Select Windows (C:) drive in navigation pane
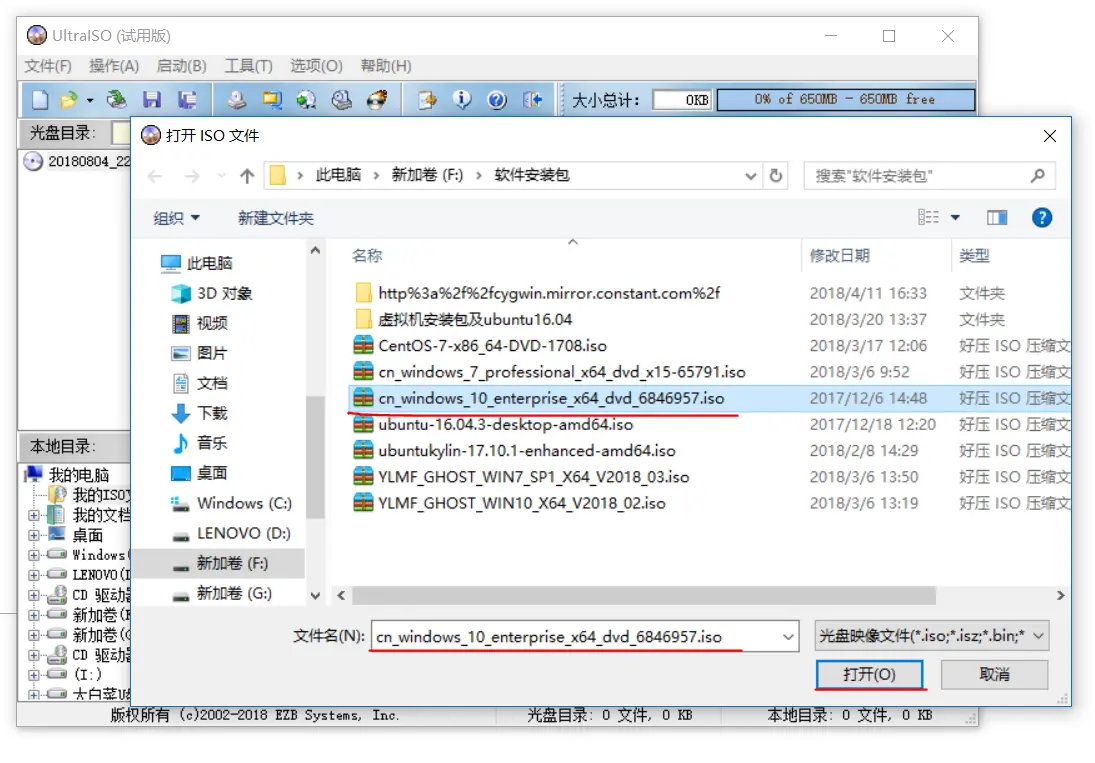The height and width of the screenshot is (763, 1095). pos(232,503)
